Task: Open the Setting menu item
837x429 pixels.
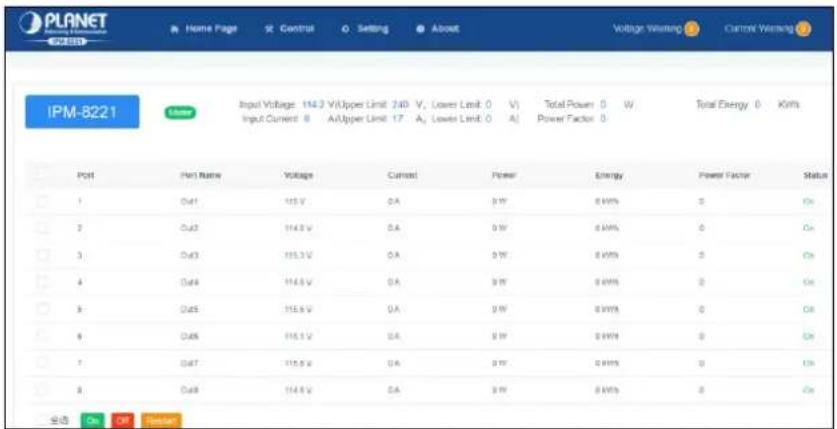Action: [365, 28]
